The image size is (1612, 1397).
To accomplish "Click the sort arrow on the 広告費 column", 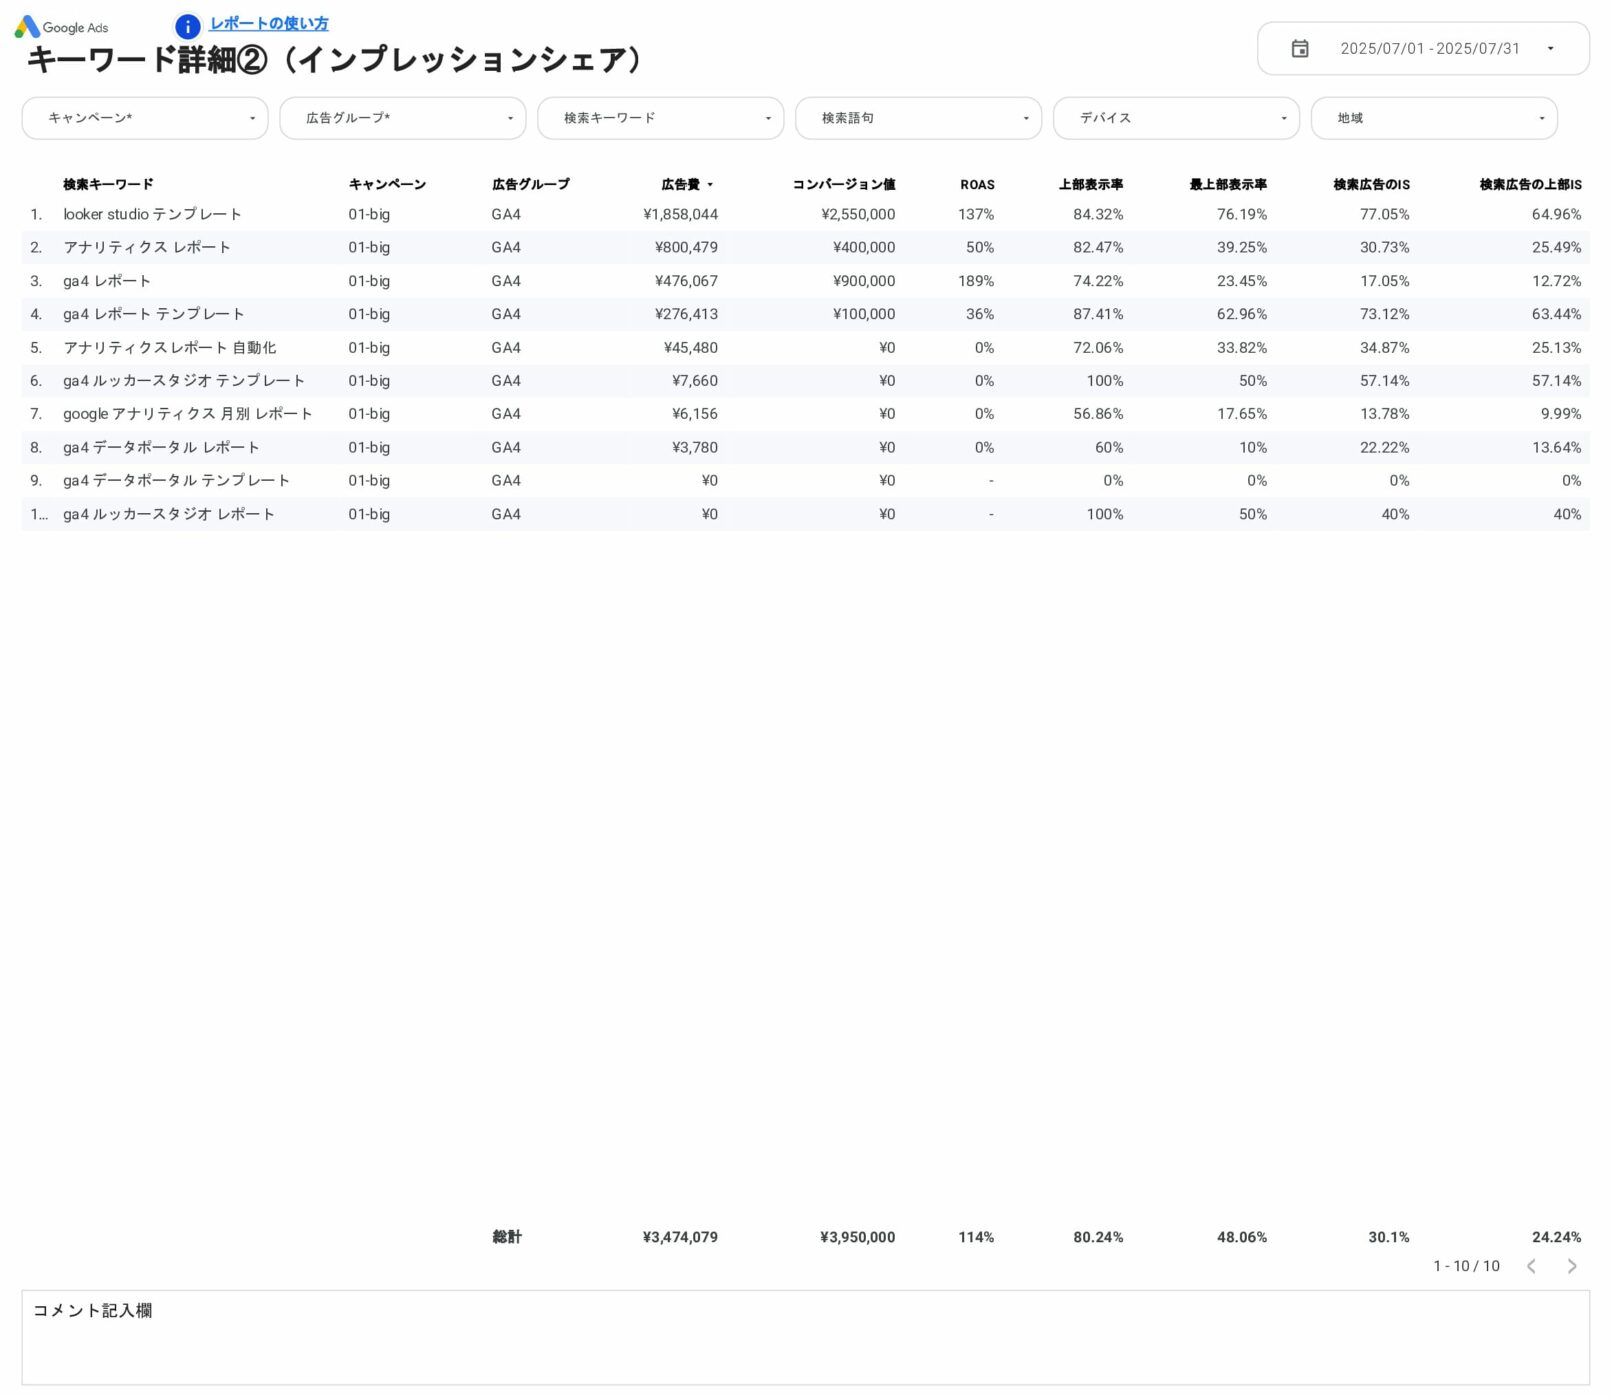I will 710,184.
